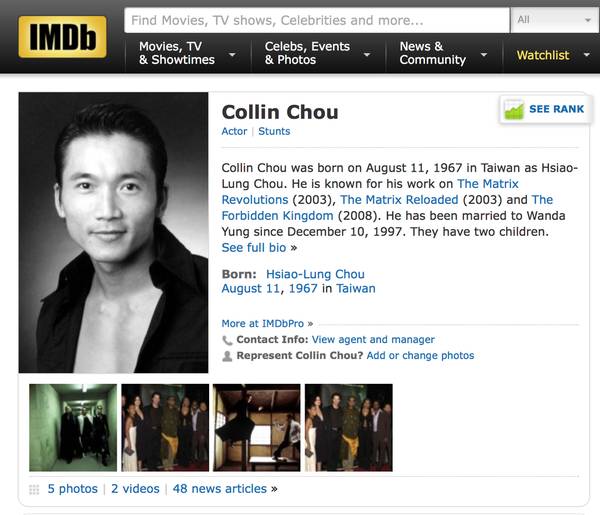Open the Watchlist menu
The width and height of the screenshot is (600, 515).
click(x=551, y=55)
